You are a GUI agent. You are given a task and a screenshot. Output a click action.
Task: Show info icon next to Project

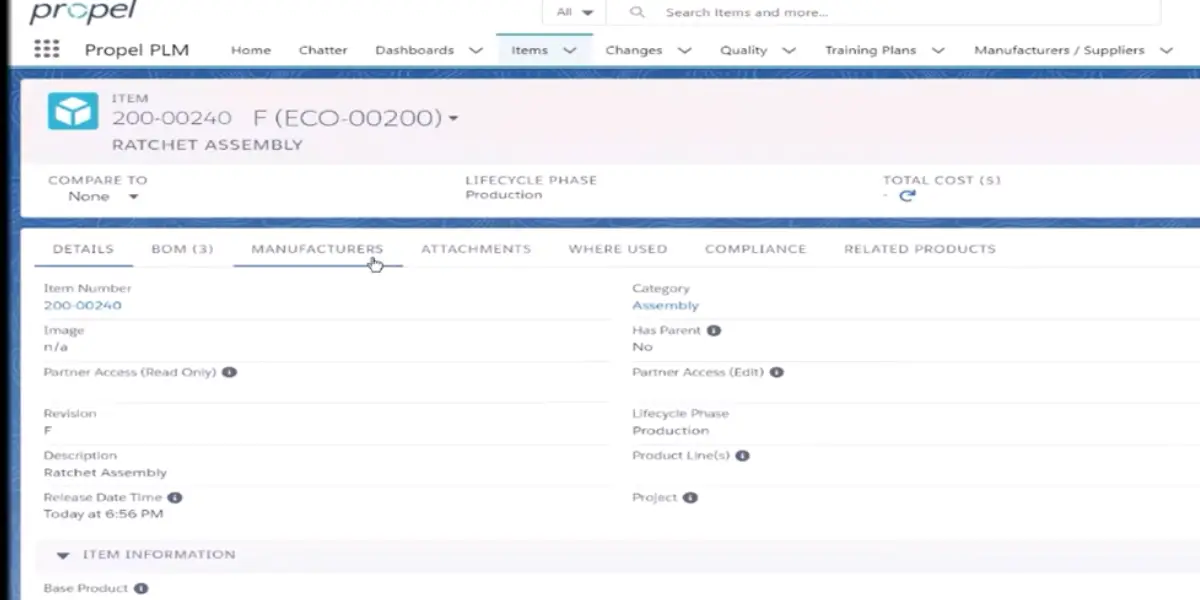(x=690, y=497)
